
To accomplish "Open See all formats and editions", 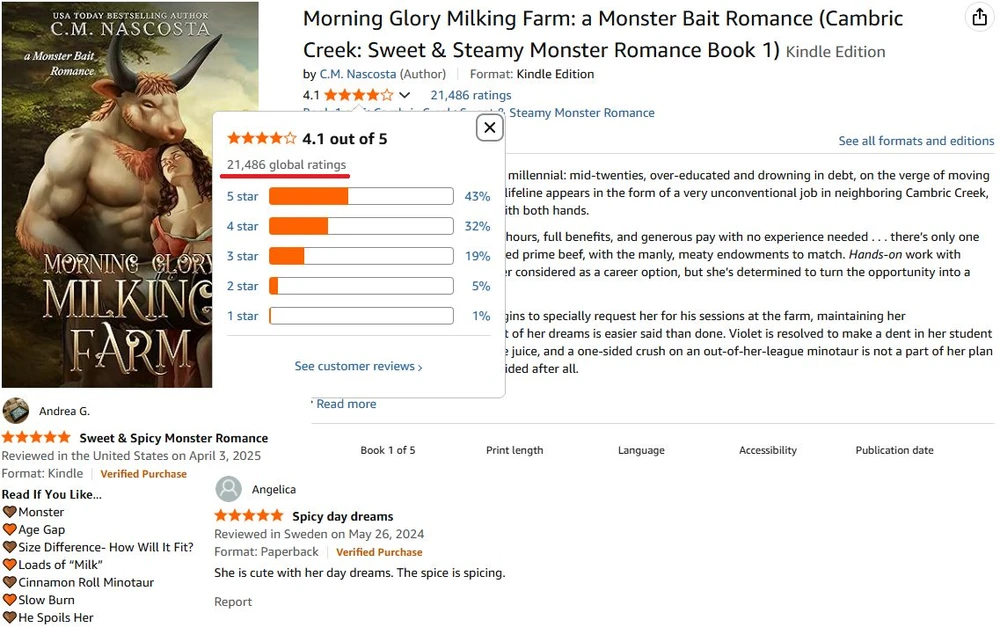I will click(x=916, y=141).
